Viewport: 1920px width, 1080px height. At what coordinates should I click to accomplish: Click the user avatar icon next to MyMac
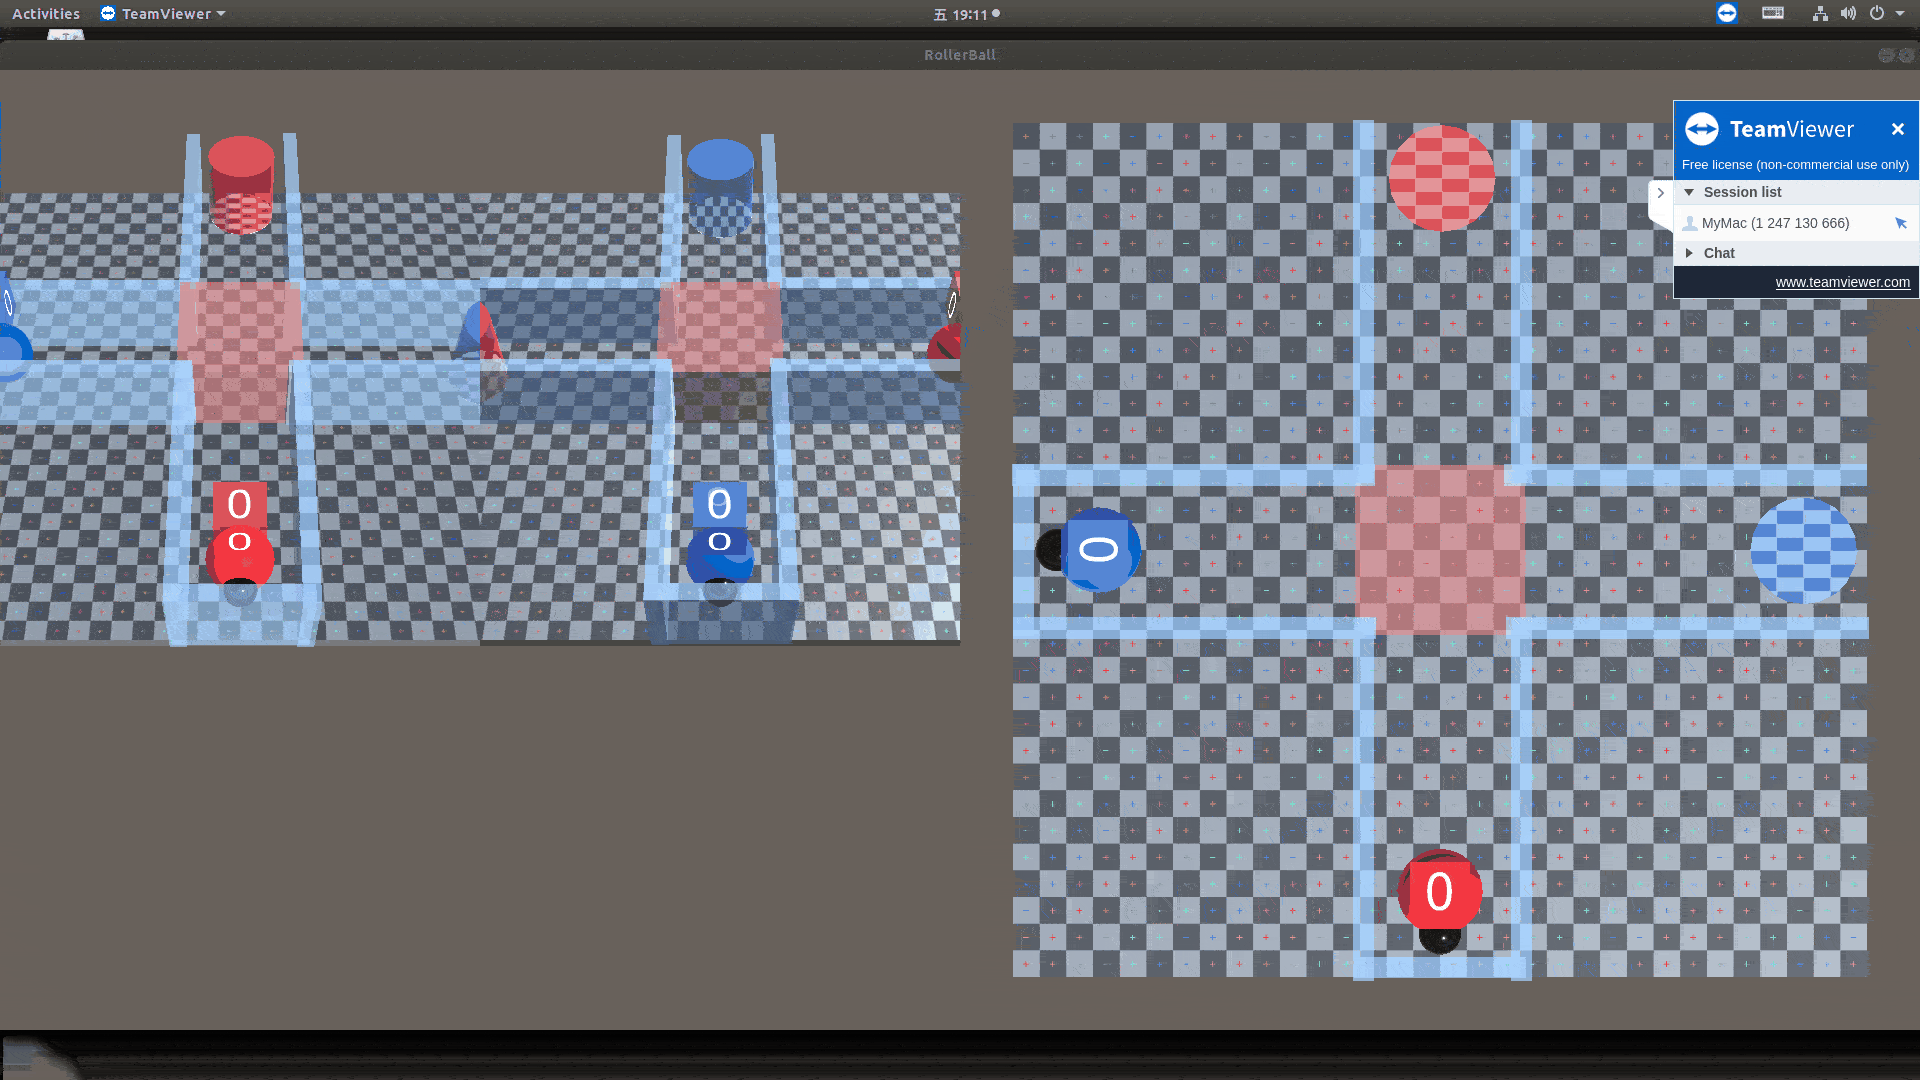pyautogui.click(x=1690, y=223)
